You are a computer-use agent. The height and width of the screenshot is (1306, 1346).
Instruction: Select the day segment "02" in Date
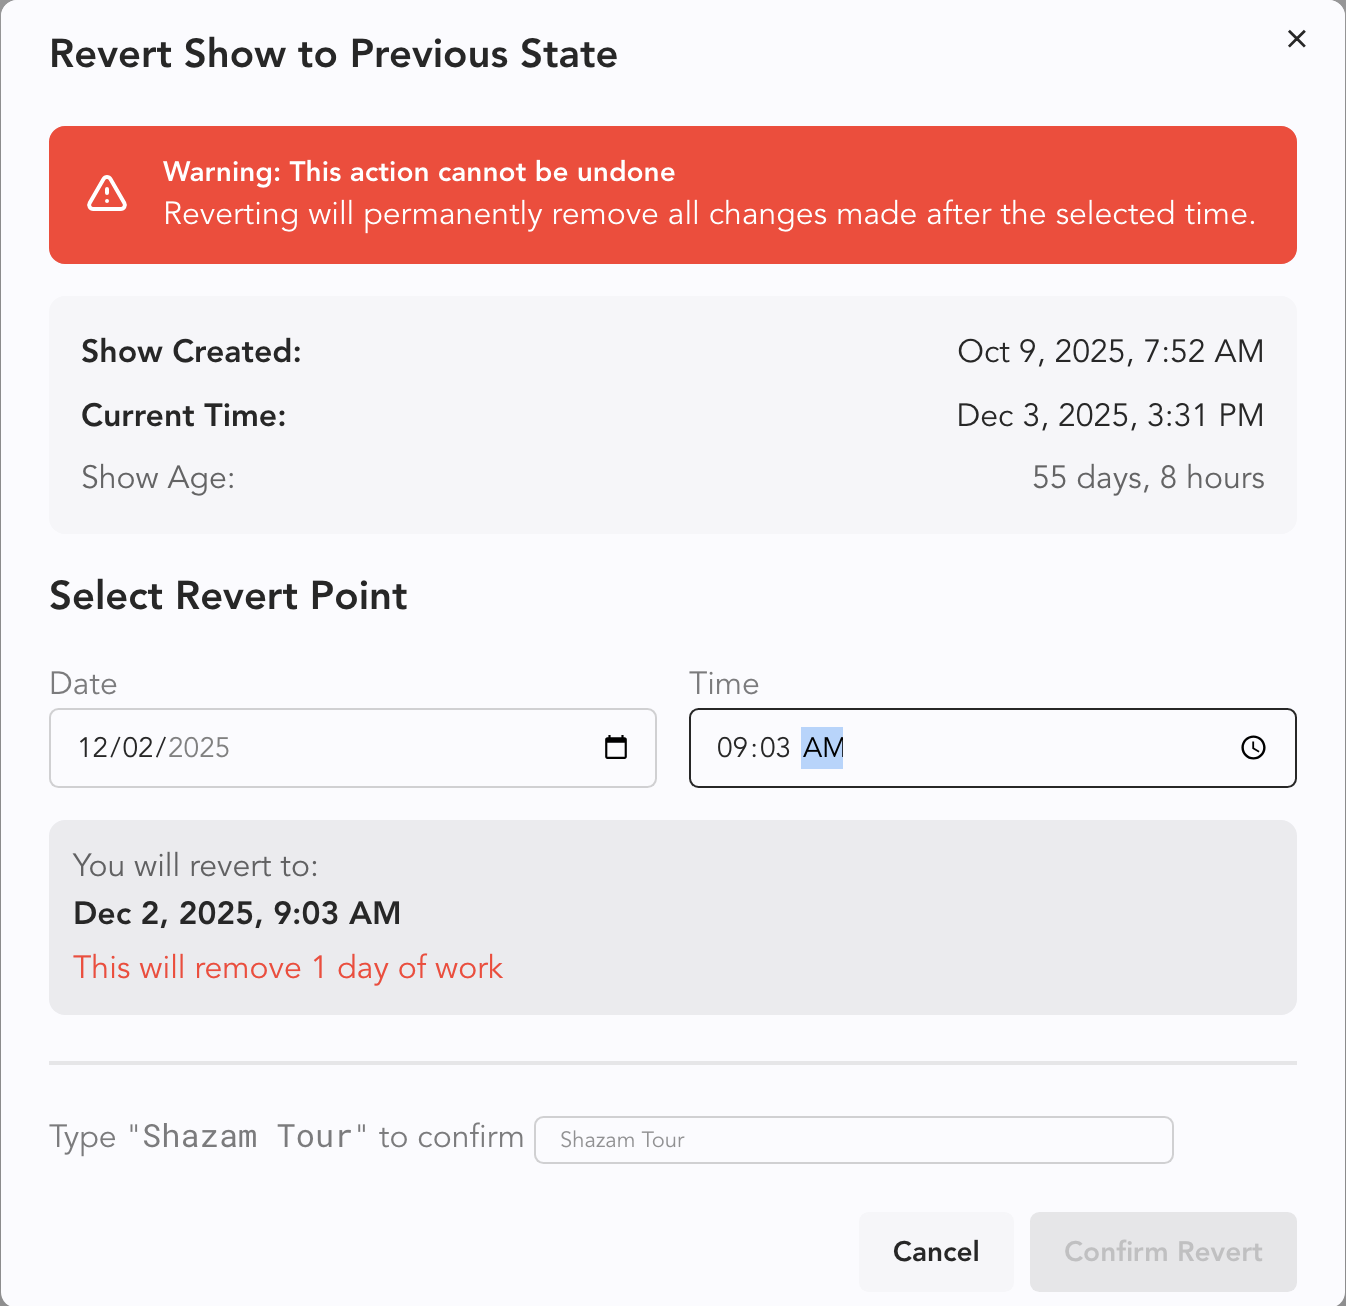[x=137, y=748]
